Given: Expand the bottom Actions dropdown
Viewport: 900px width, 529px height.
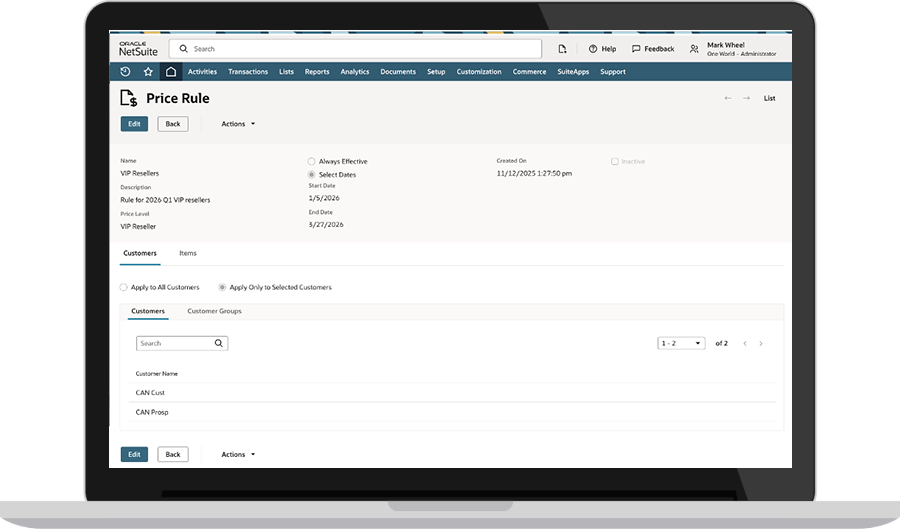Looking at the screenshot, I should point(238,454).
